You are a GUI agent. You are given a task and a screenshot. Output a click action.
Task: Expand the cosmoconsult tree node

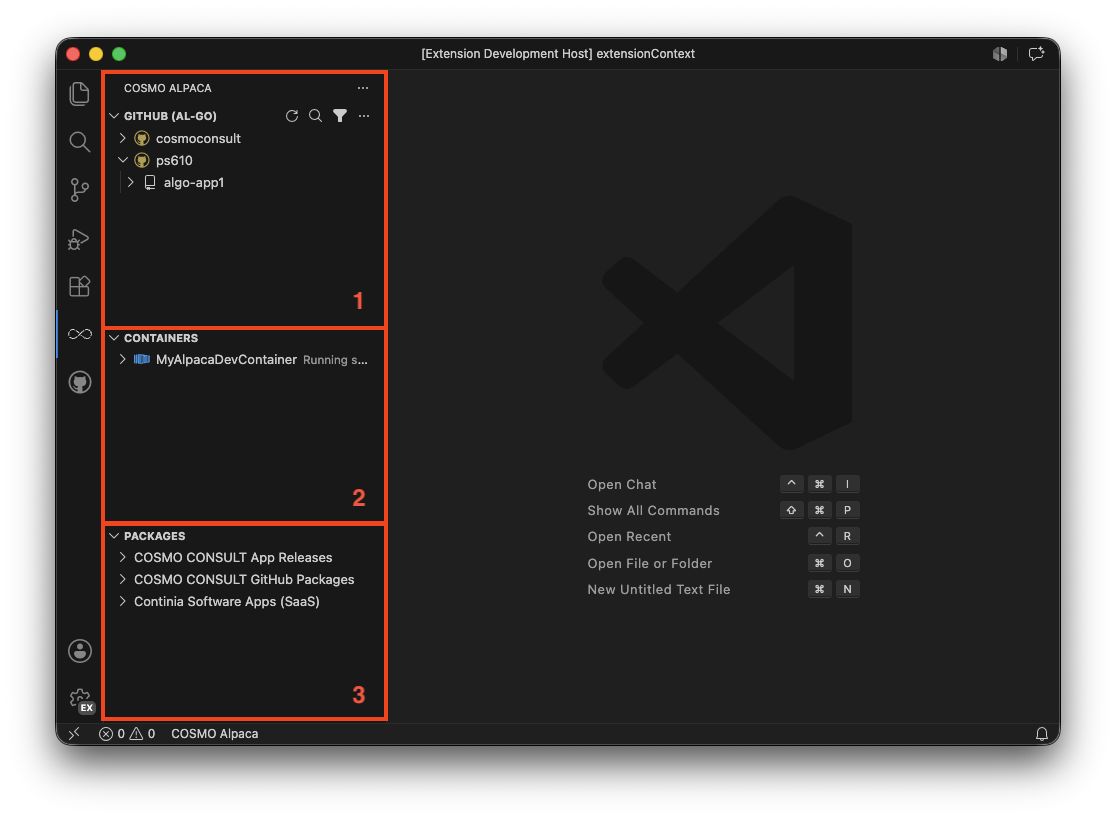tap(122, 138)
